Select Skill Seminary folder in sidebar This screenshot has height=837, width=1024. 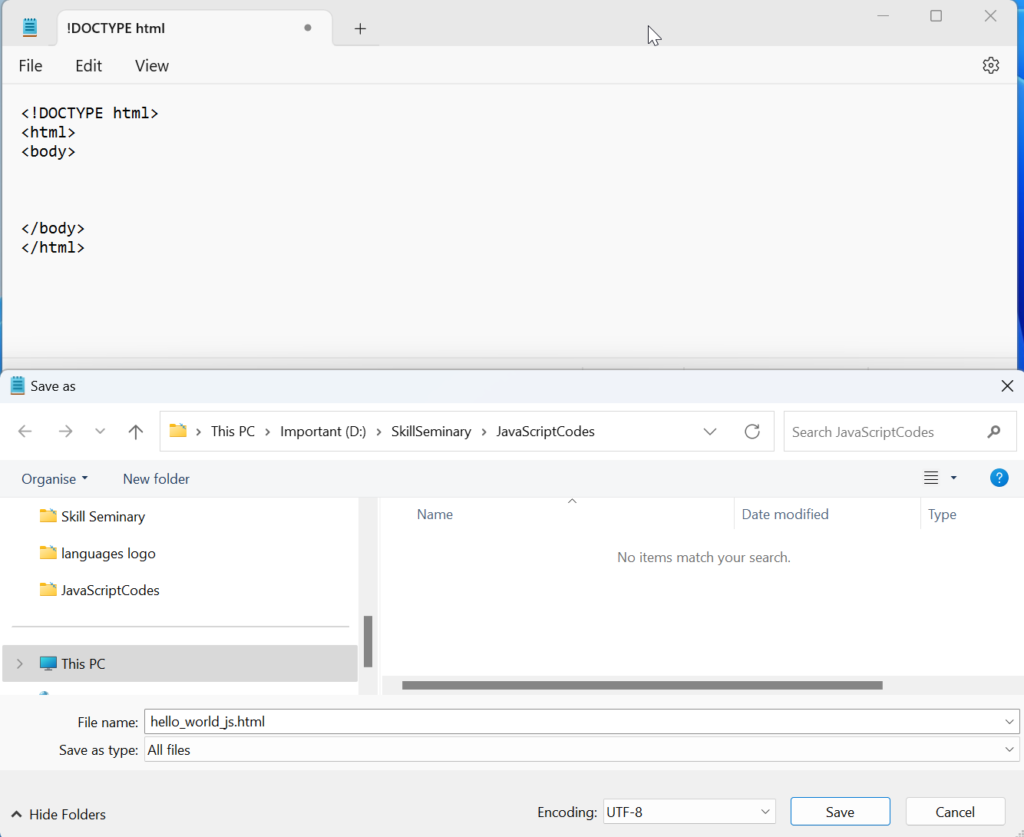click(92, 516)
